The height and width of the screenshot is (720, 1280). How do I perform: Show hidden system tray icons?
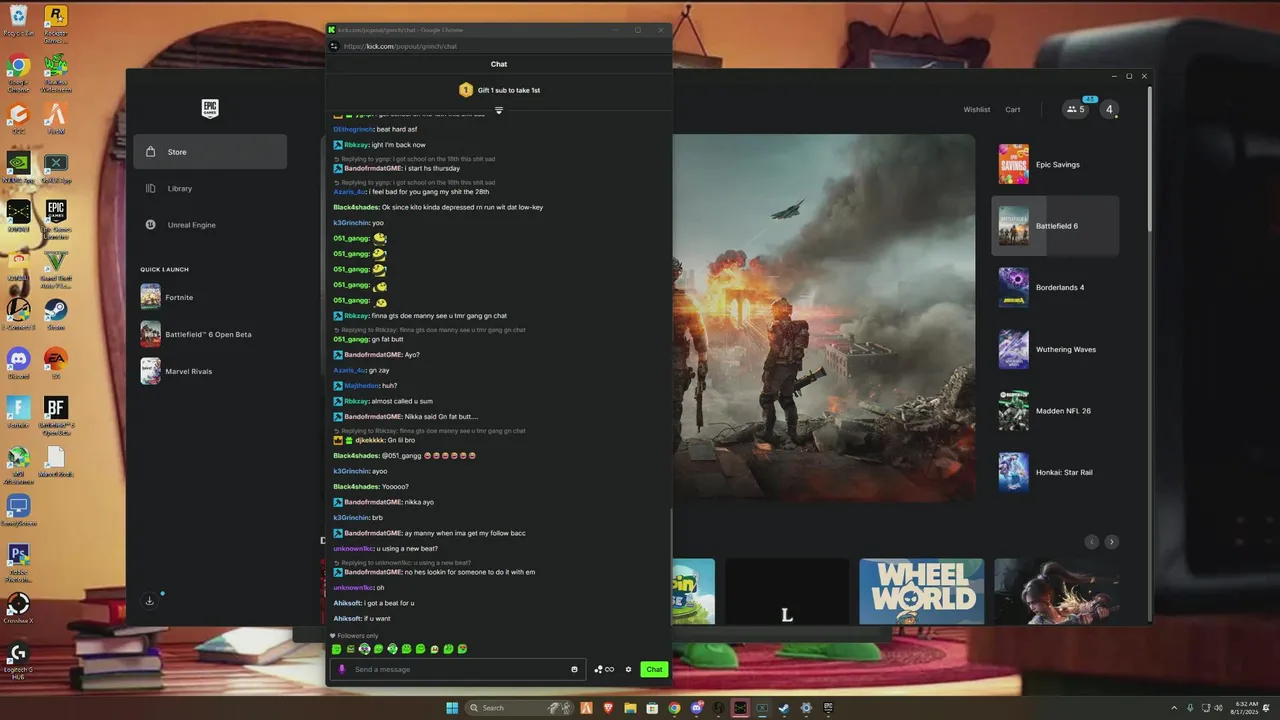click(x=1175, y=708)
